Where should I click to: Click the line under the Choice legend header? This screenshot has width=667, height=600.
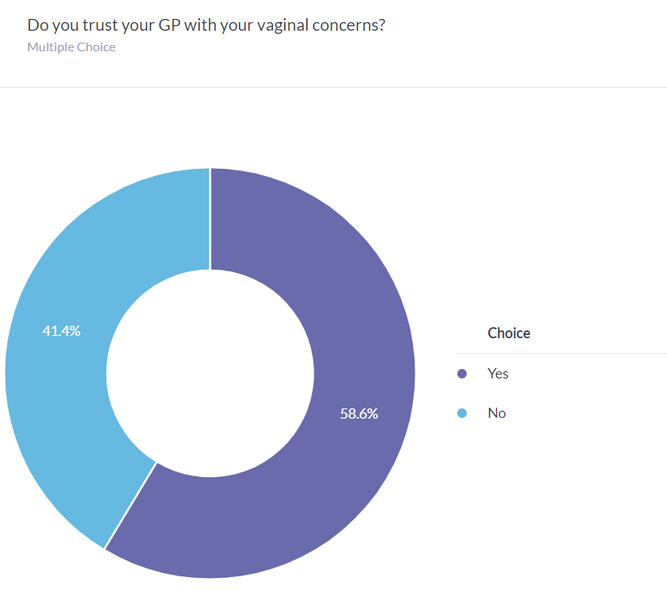(x=560, y=353)
